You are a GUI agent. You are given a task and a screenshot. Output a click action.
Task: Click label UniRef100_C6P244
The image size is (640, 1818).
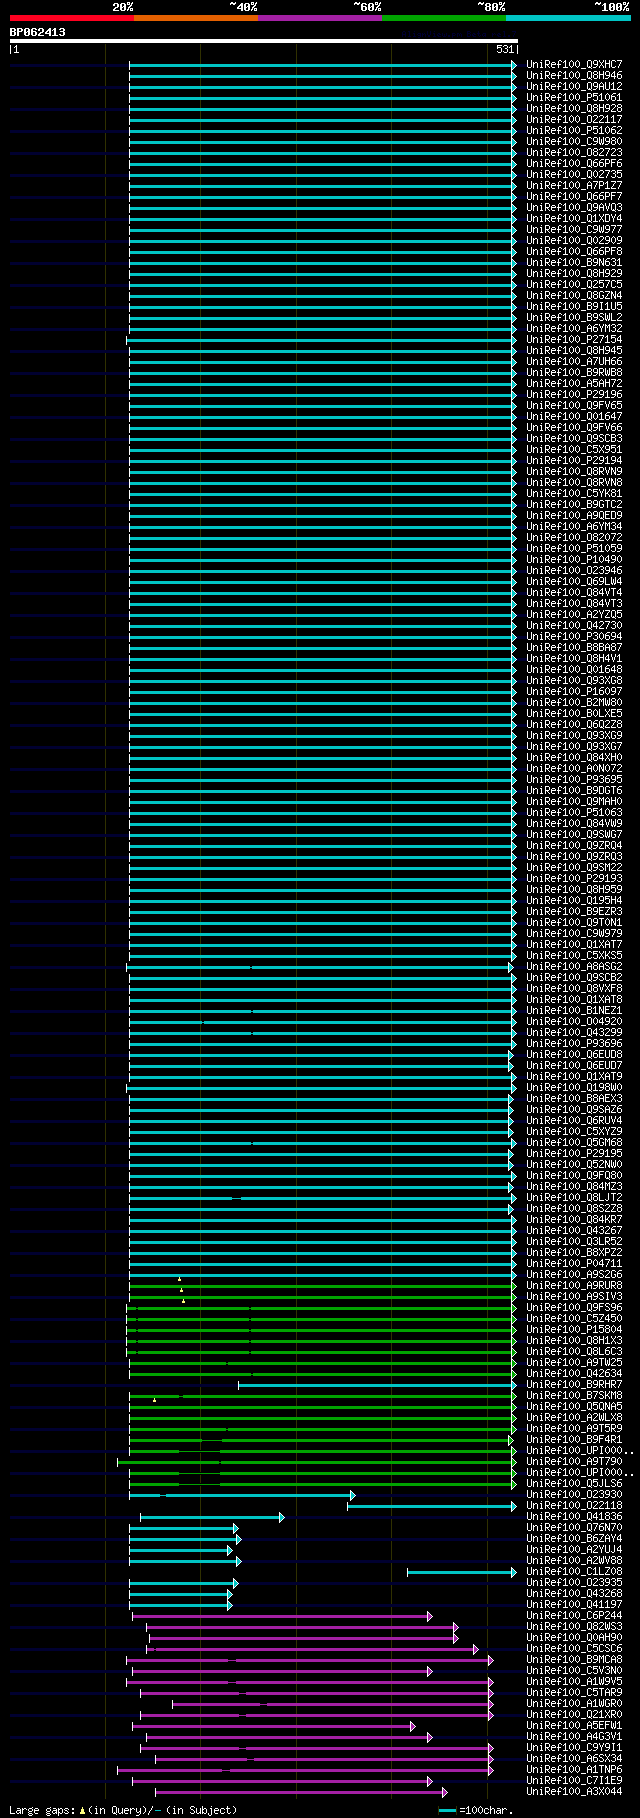pyautogui.click(x=574, y=1615)
